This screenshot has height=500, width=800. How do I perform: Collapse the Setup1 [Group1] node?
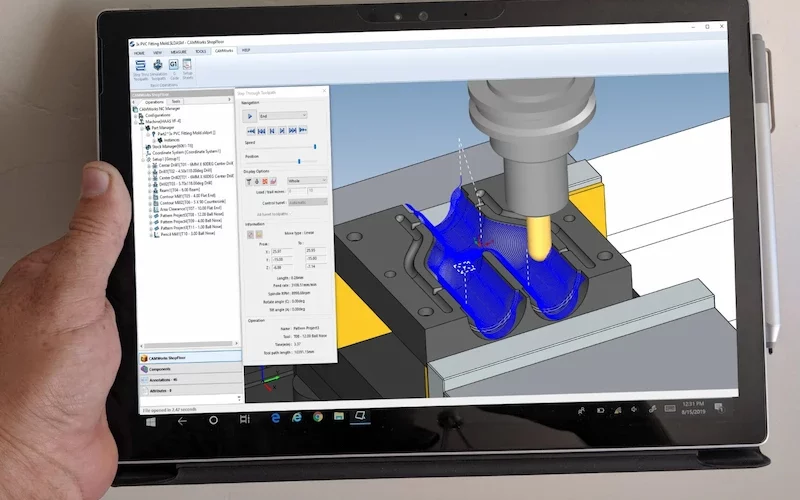coord(143,160)
